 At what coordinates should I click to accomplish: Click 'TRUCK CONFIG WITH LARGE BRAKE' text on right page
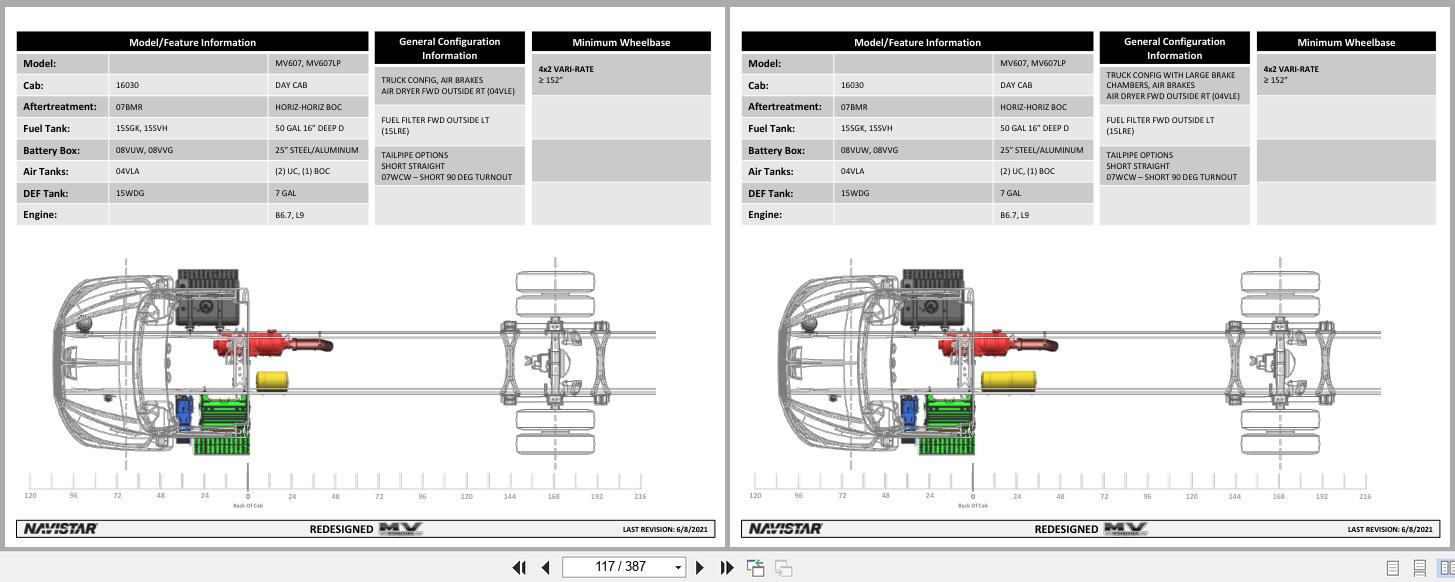coord(1170,75)
